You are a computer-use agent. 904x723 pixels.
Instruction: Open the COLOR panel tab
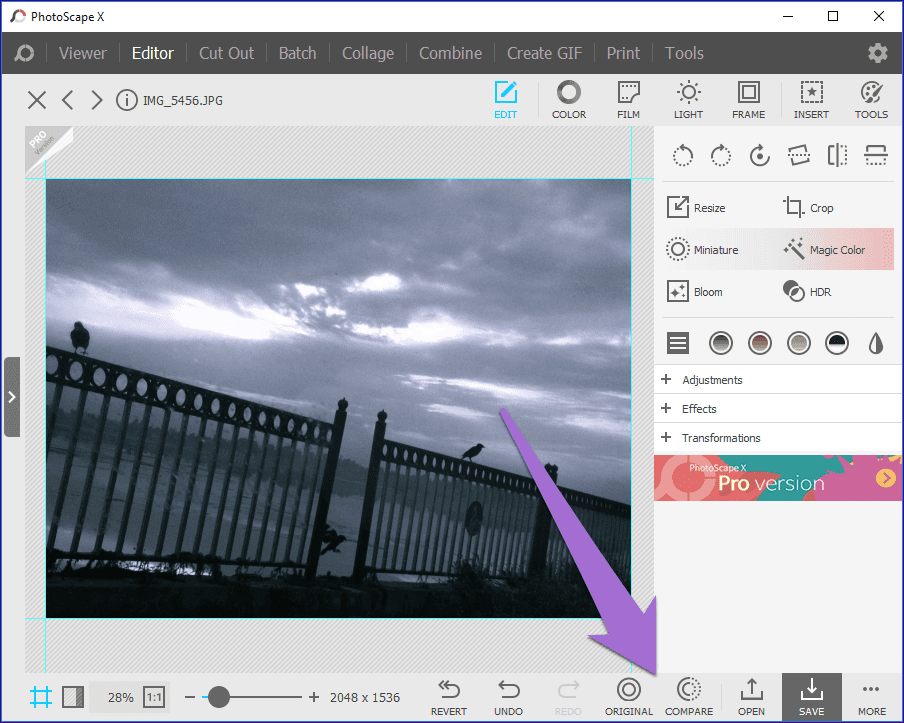pyautogui.click(x=568, y=100)
